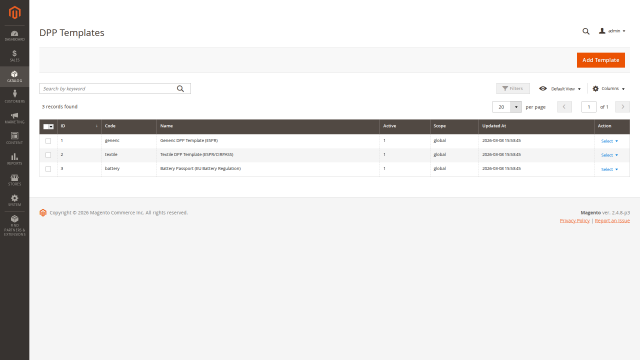
Task: Sort by the Updated At column header
Action: (x=536, y=126)
